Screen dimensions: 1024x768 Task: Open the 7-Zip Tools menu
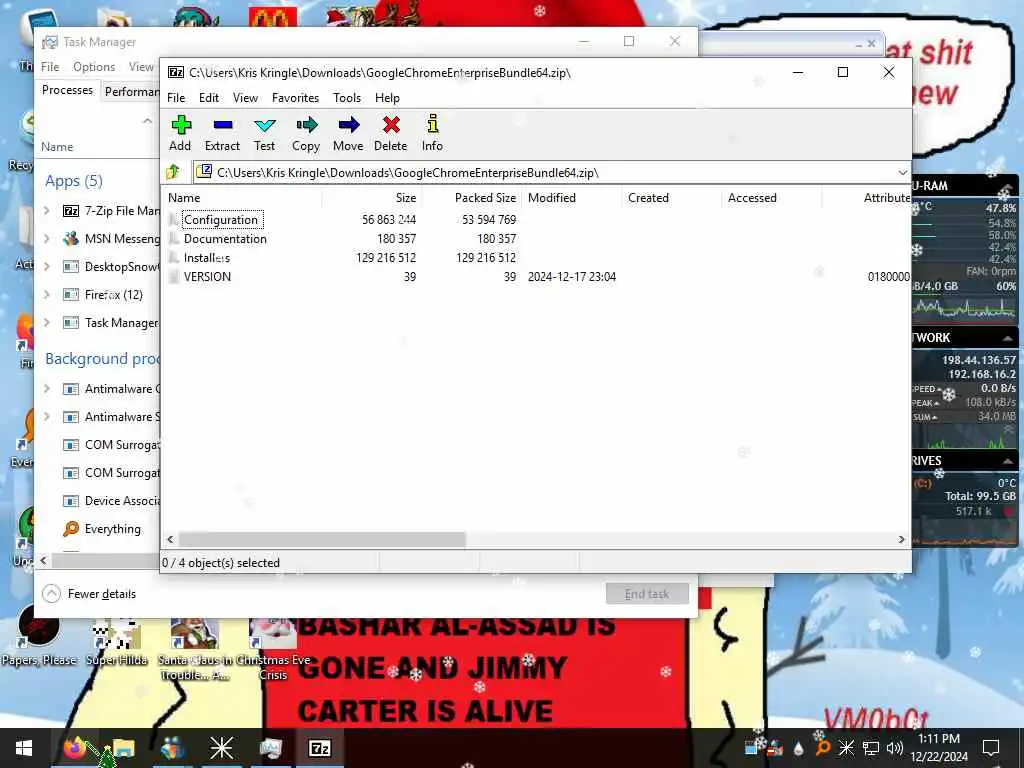point(347,98)
